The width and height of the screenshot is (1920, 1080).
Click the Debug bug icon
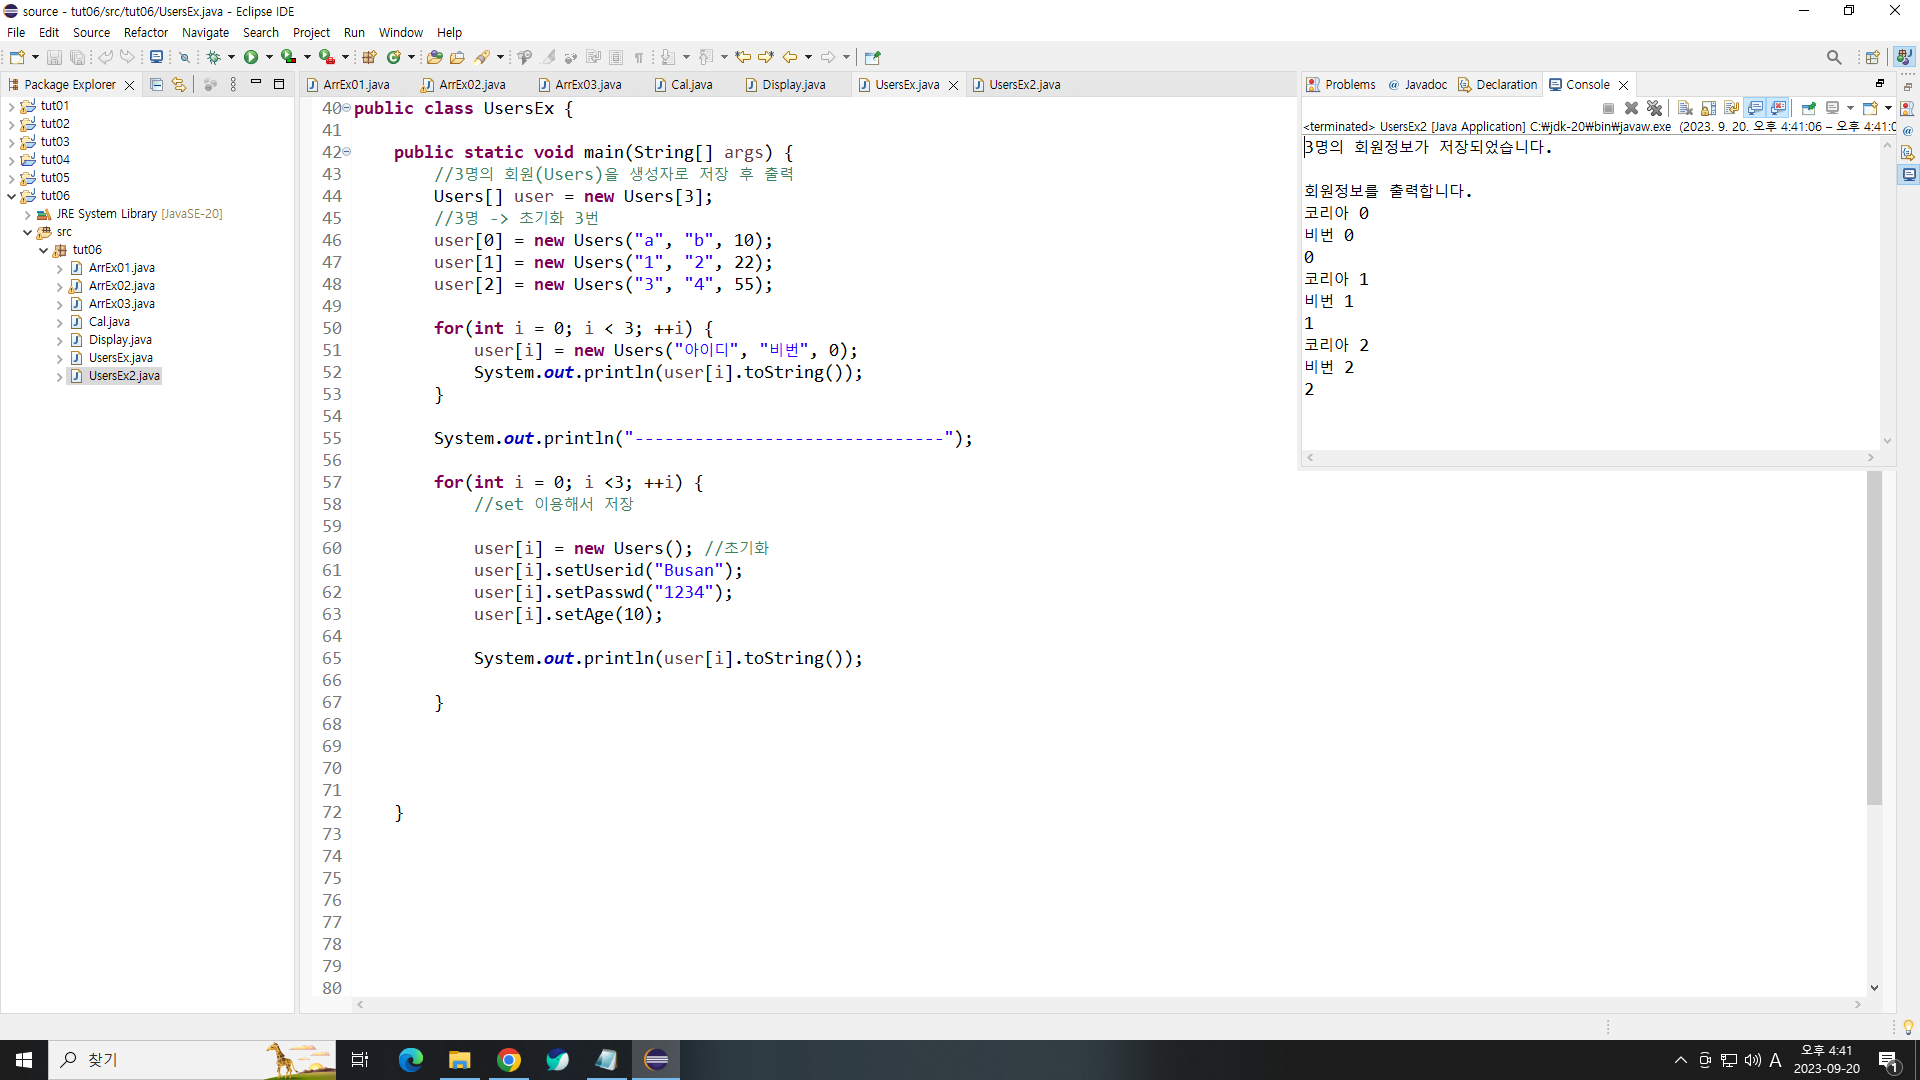[213, 58]
